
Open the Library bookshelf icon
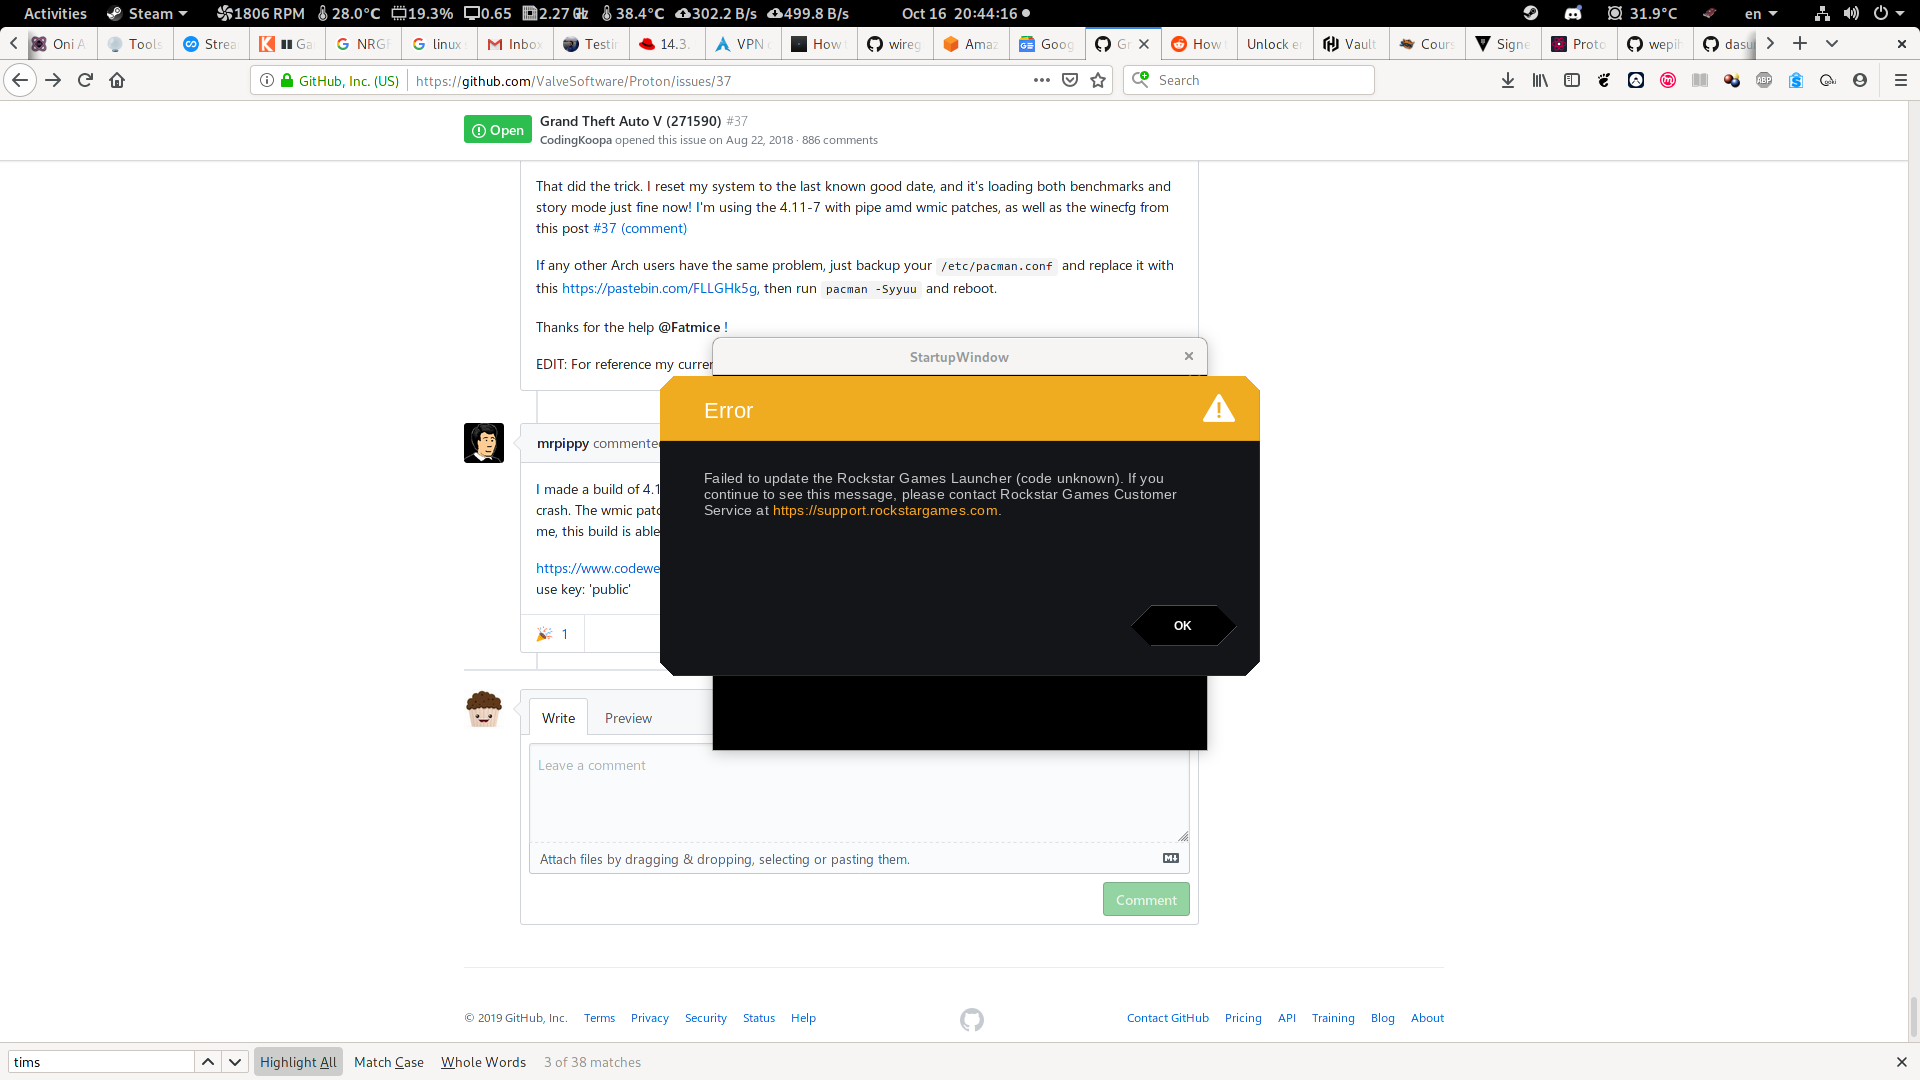pos(1540,80)
